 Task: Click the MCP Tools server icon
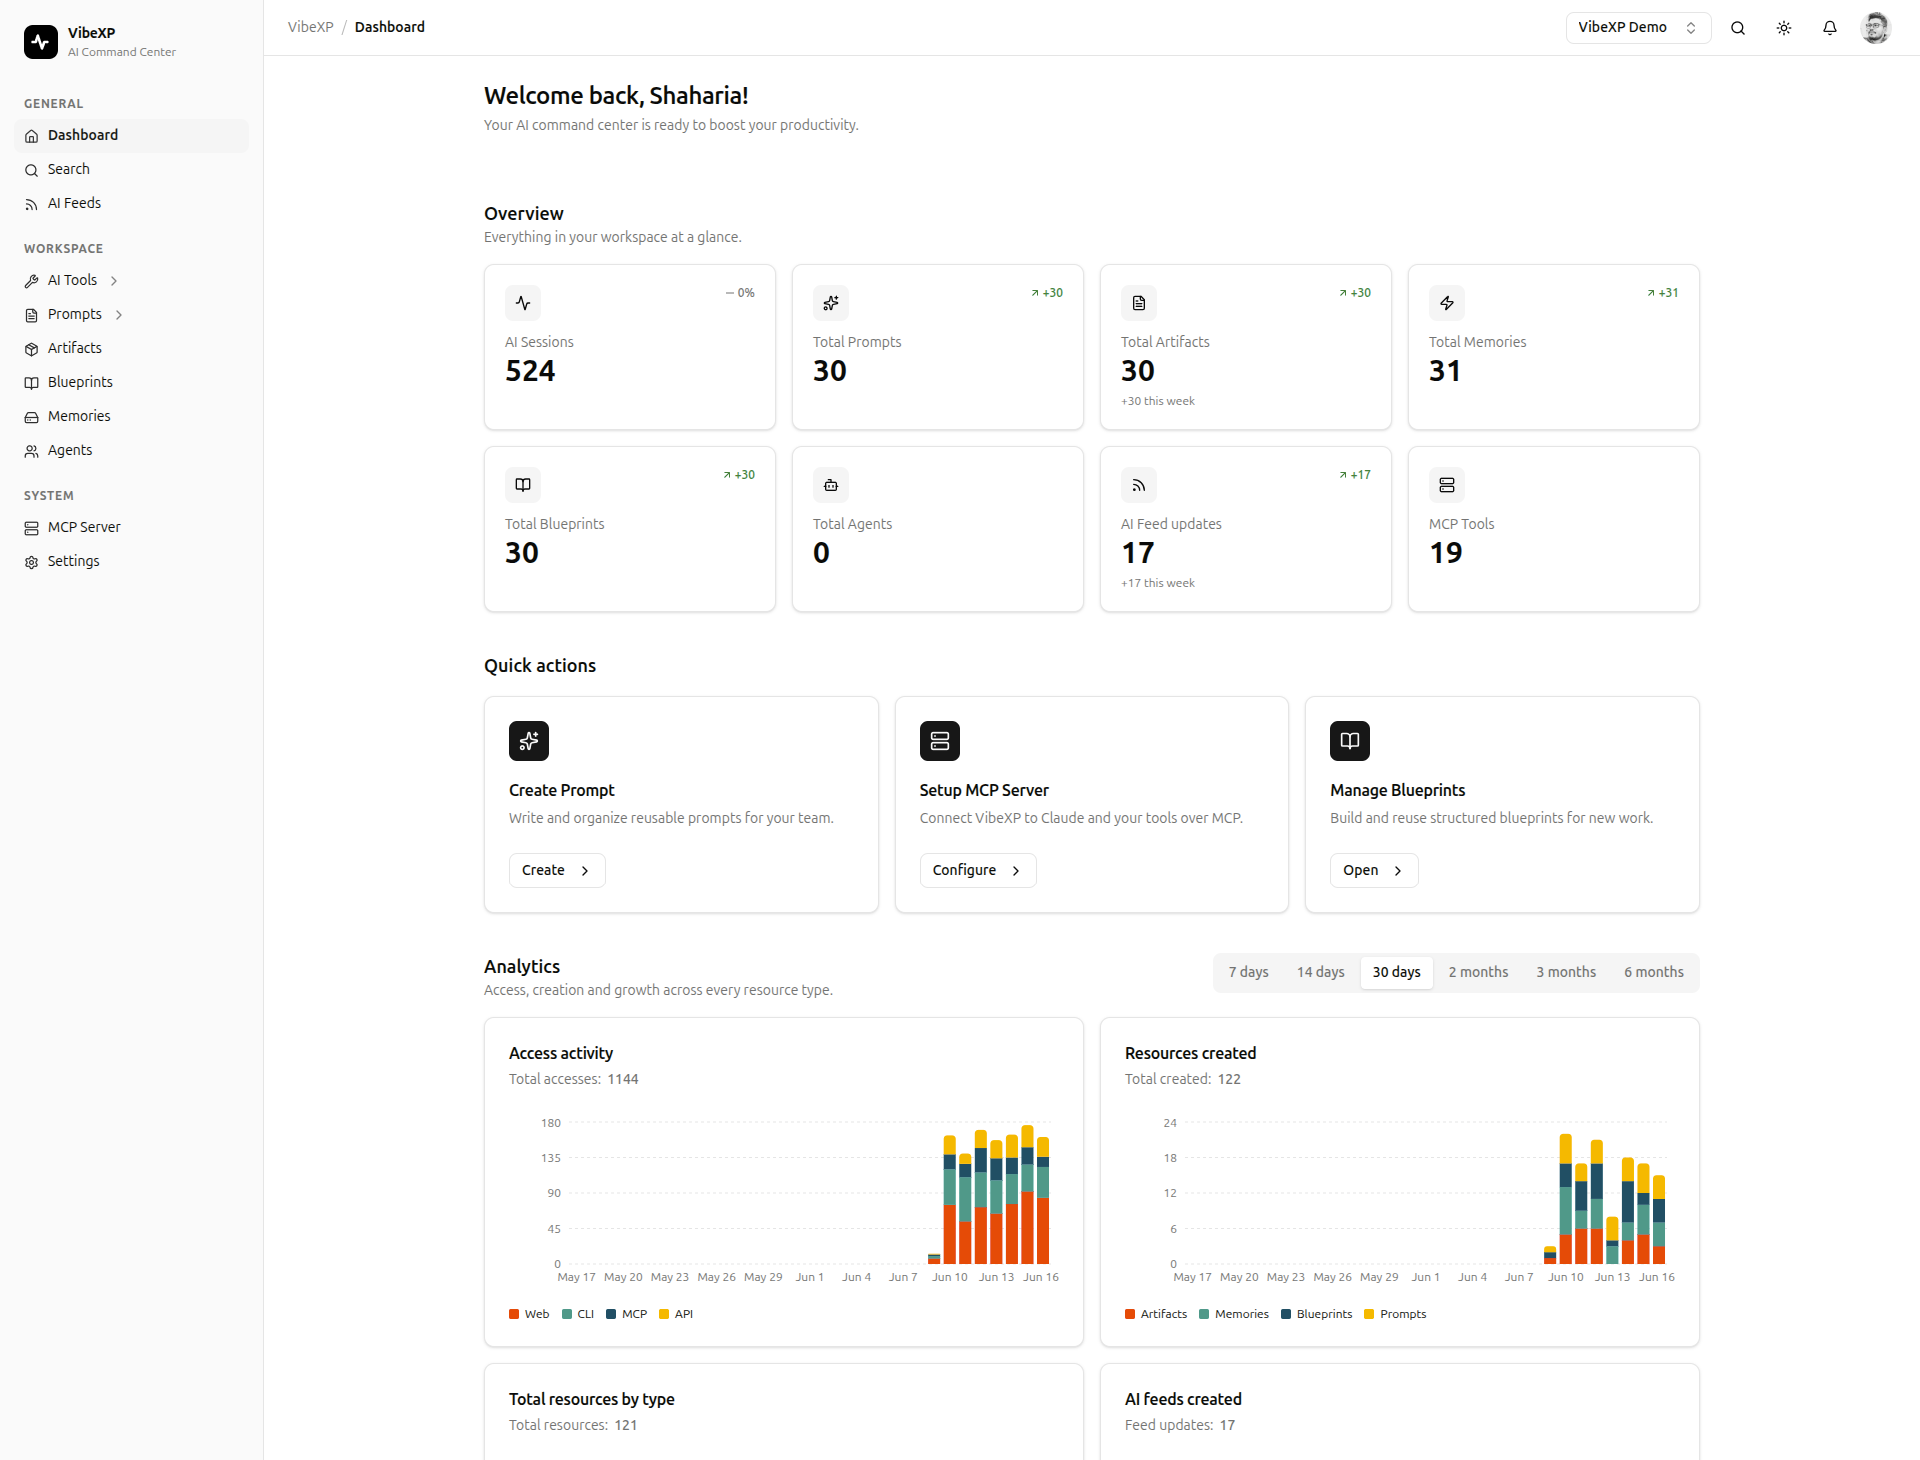(1447, 485)
